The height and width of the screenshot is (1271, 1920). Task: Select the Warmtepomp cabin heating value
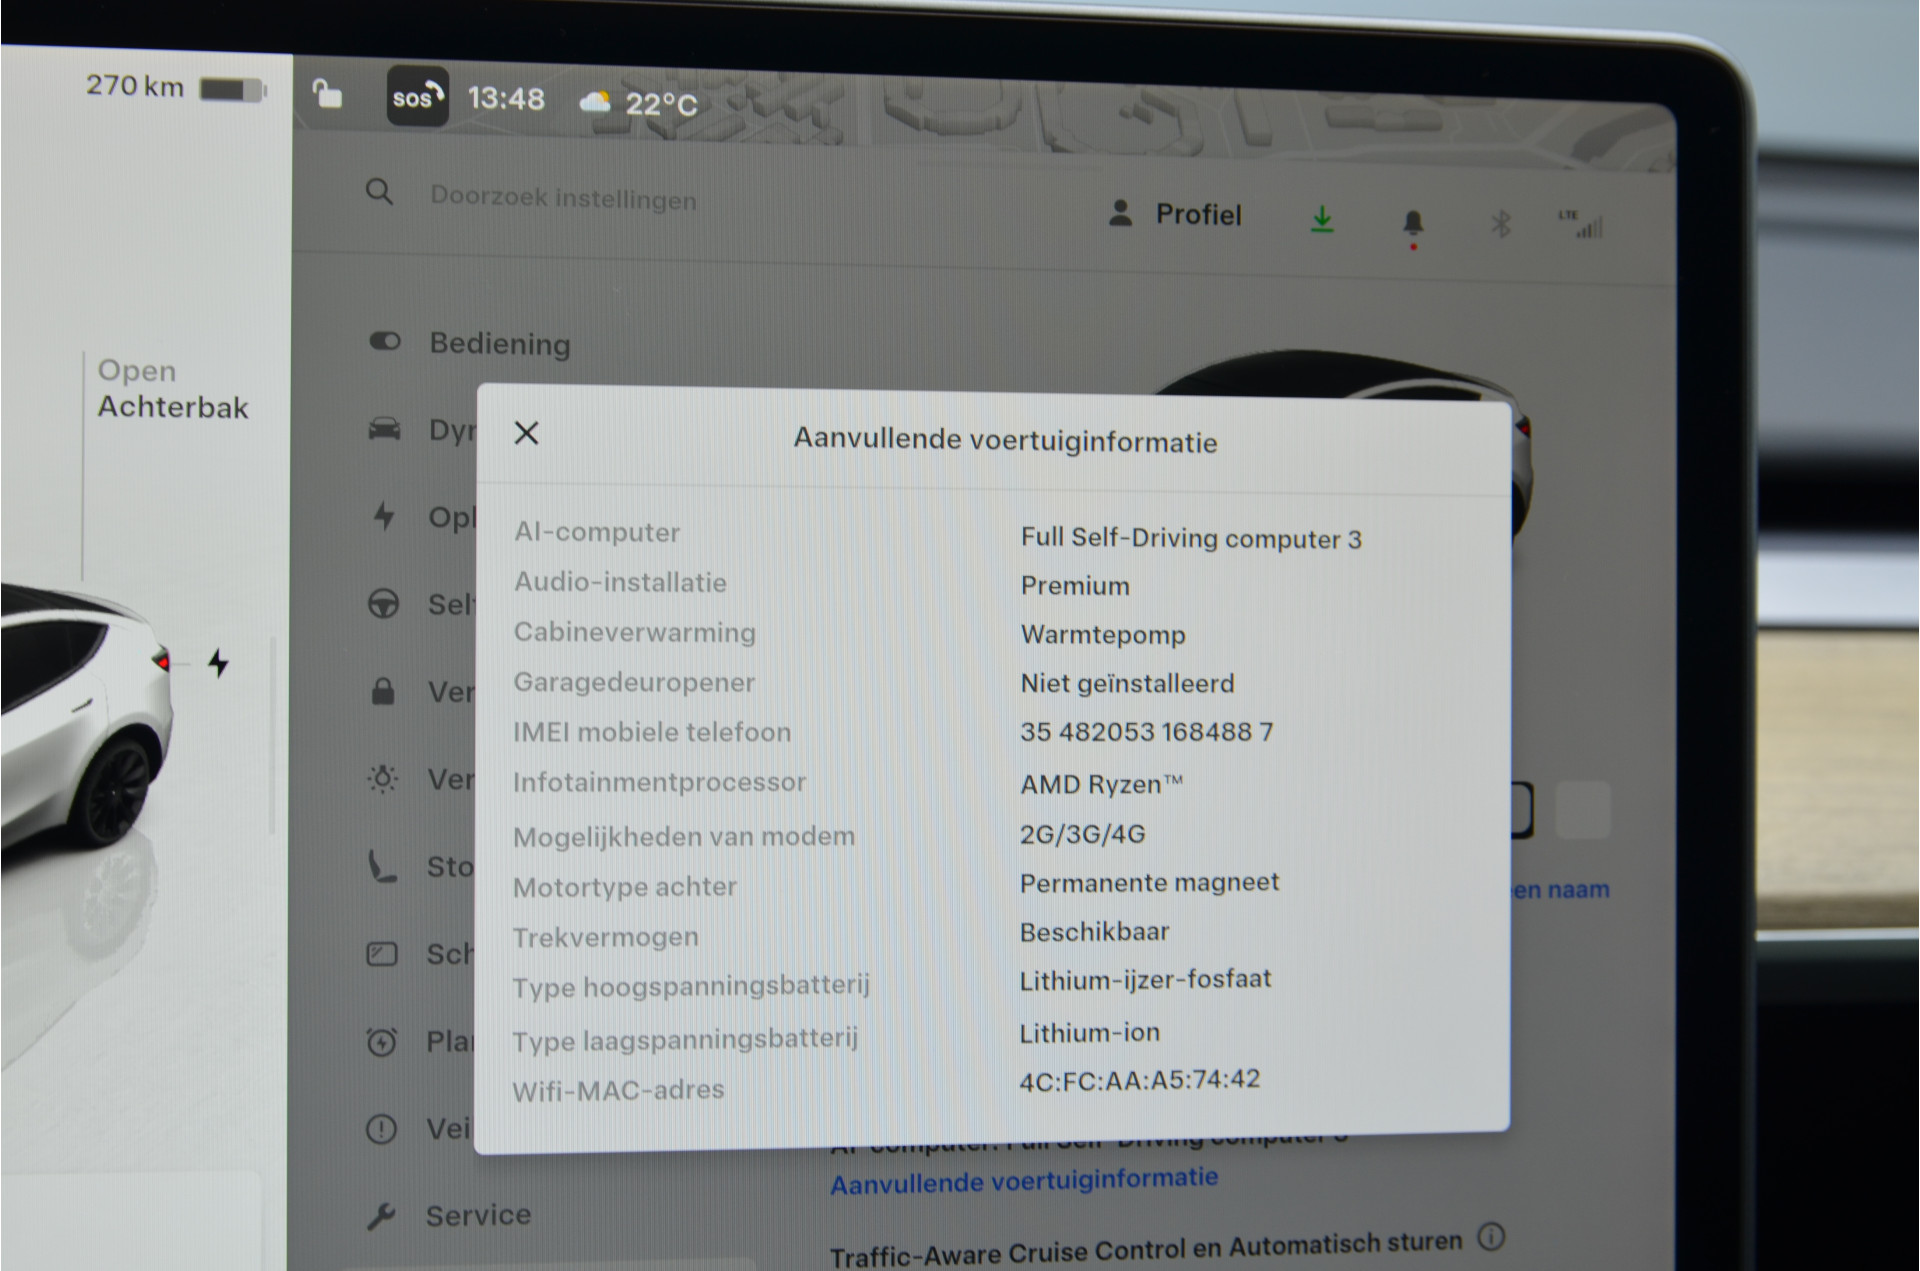click(1103, 635)
